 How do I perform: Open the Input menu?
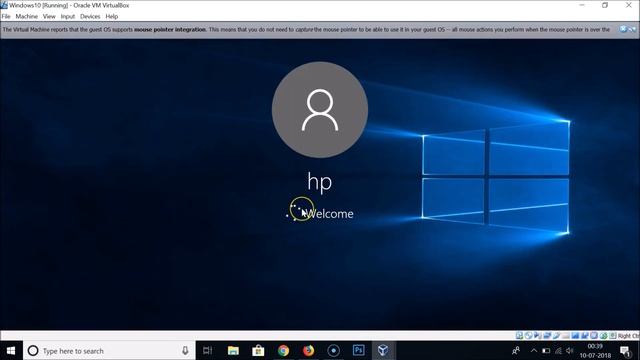pos(68,16)
